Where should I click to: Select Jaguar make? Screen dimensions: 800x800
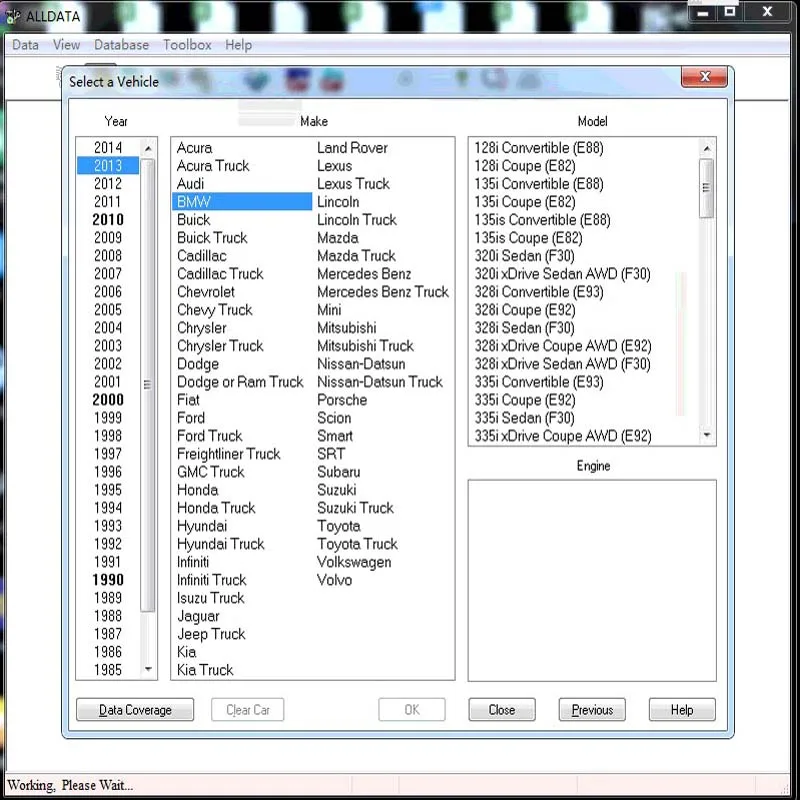pos(198,616)
